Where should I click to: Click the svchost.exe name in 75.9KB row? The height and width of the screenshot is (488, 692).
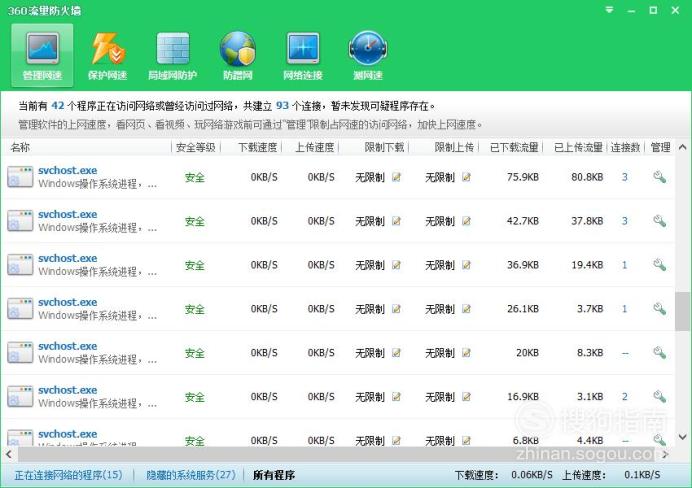[68, 170]
